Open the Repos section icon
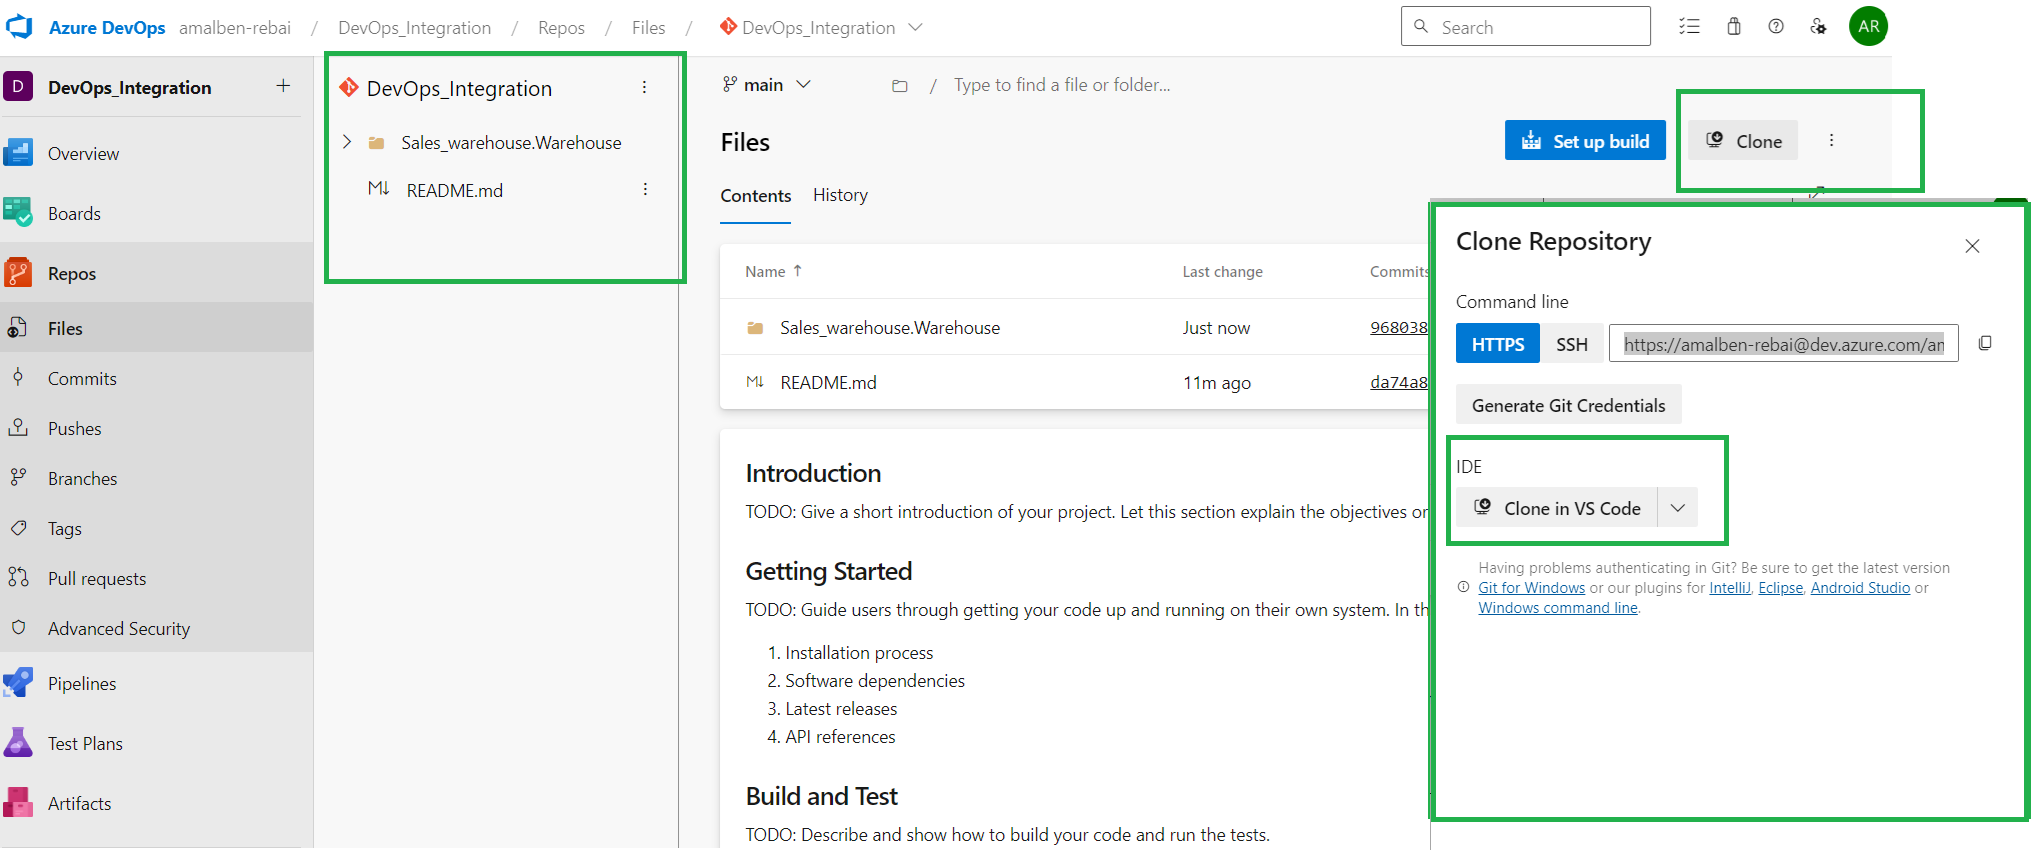This screenshot has height=850, width=2038. coord(18,273)
